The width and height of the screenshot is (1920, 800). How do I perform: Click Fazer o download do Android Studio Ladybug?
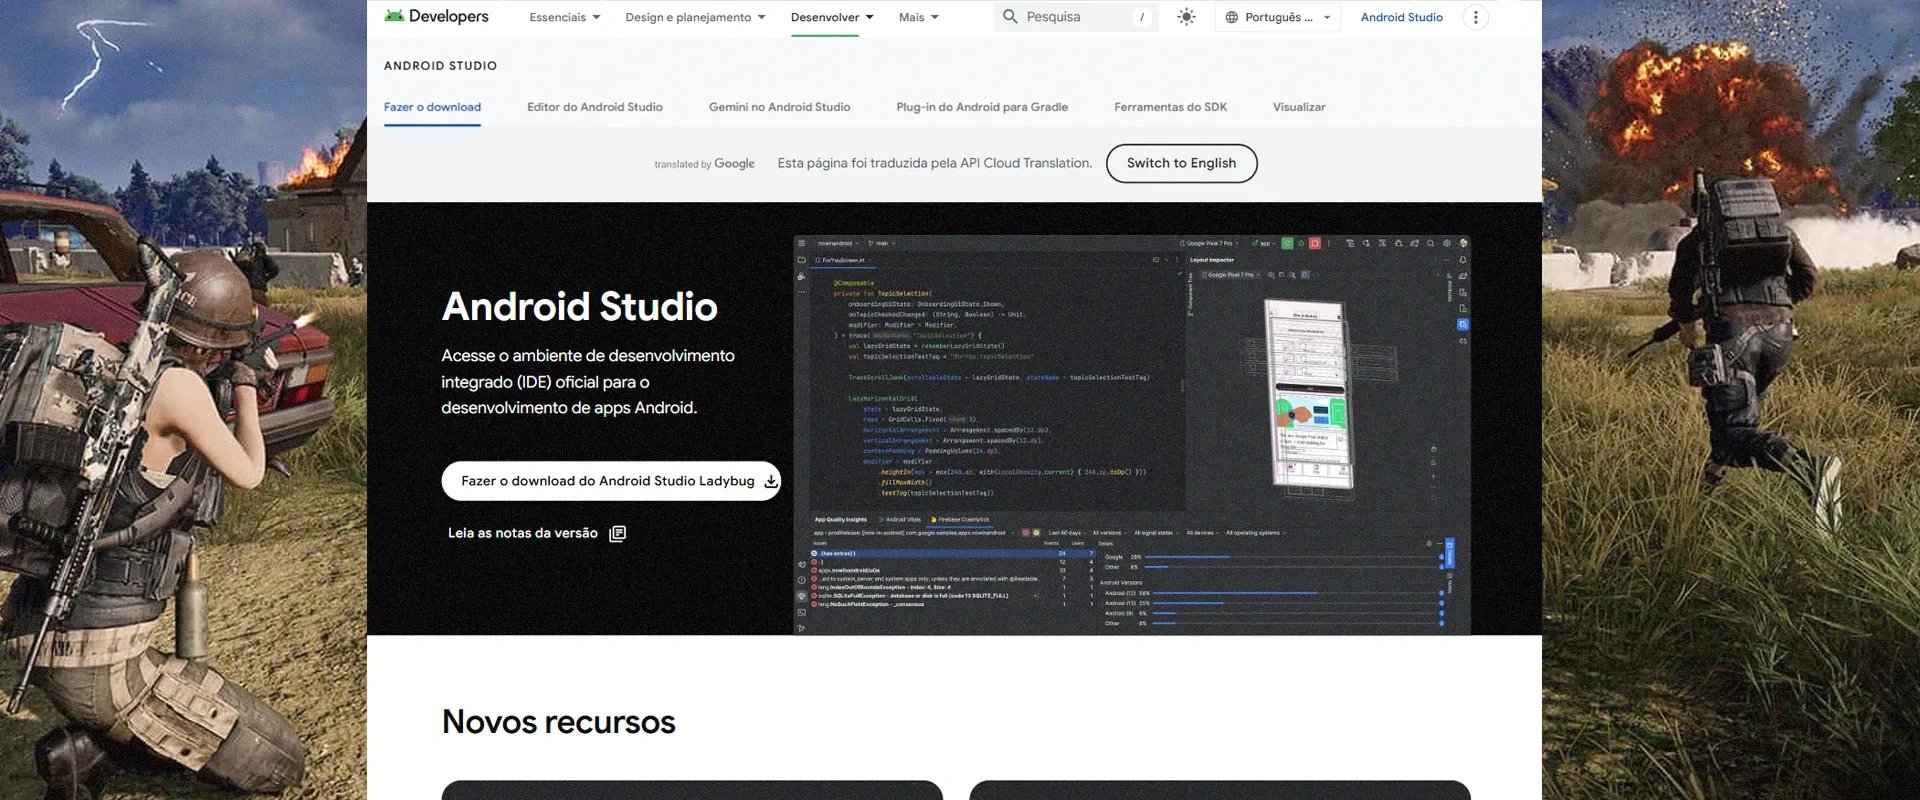point(611,481)
